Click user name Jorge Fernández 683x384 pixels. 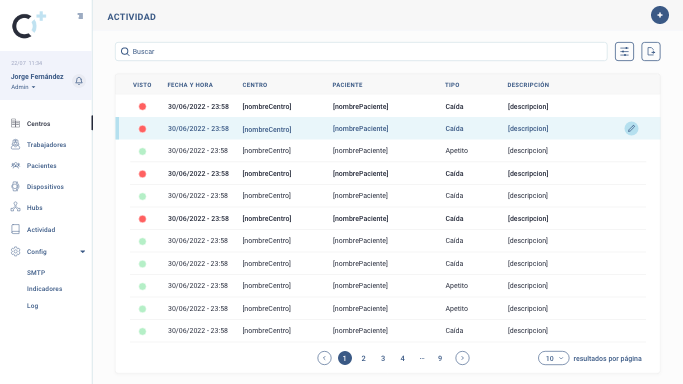(37, 77)
